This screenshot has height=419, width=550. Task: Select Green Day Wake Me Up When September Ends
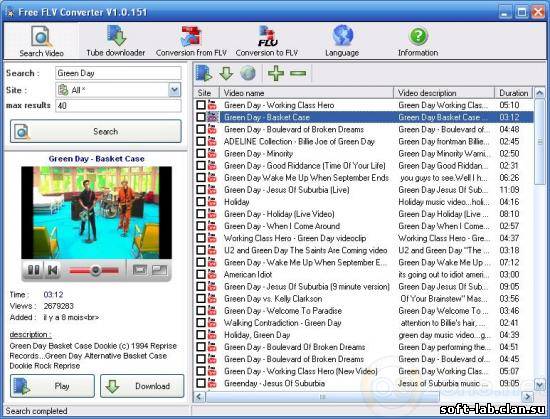coord(364,178)
